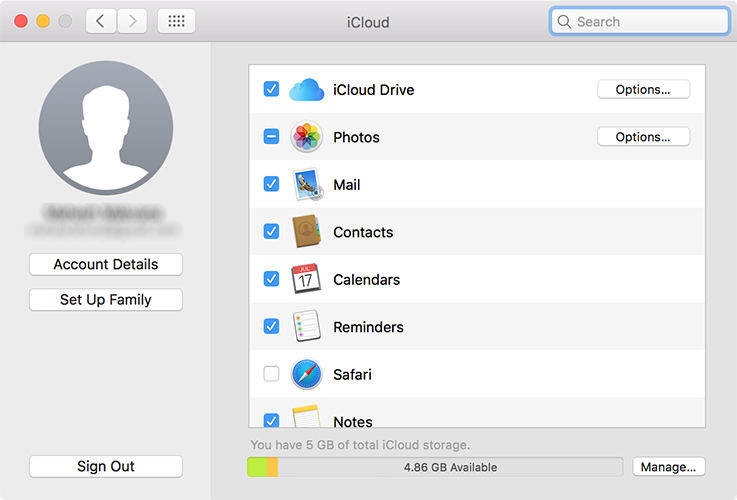Uncheck the iCloud Drive checkbox
737x500 pixels.
coord(271,89)
